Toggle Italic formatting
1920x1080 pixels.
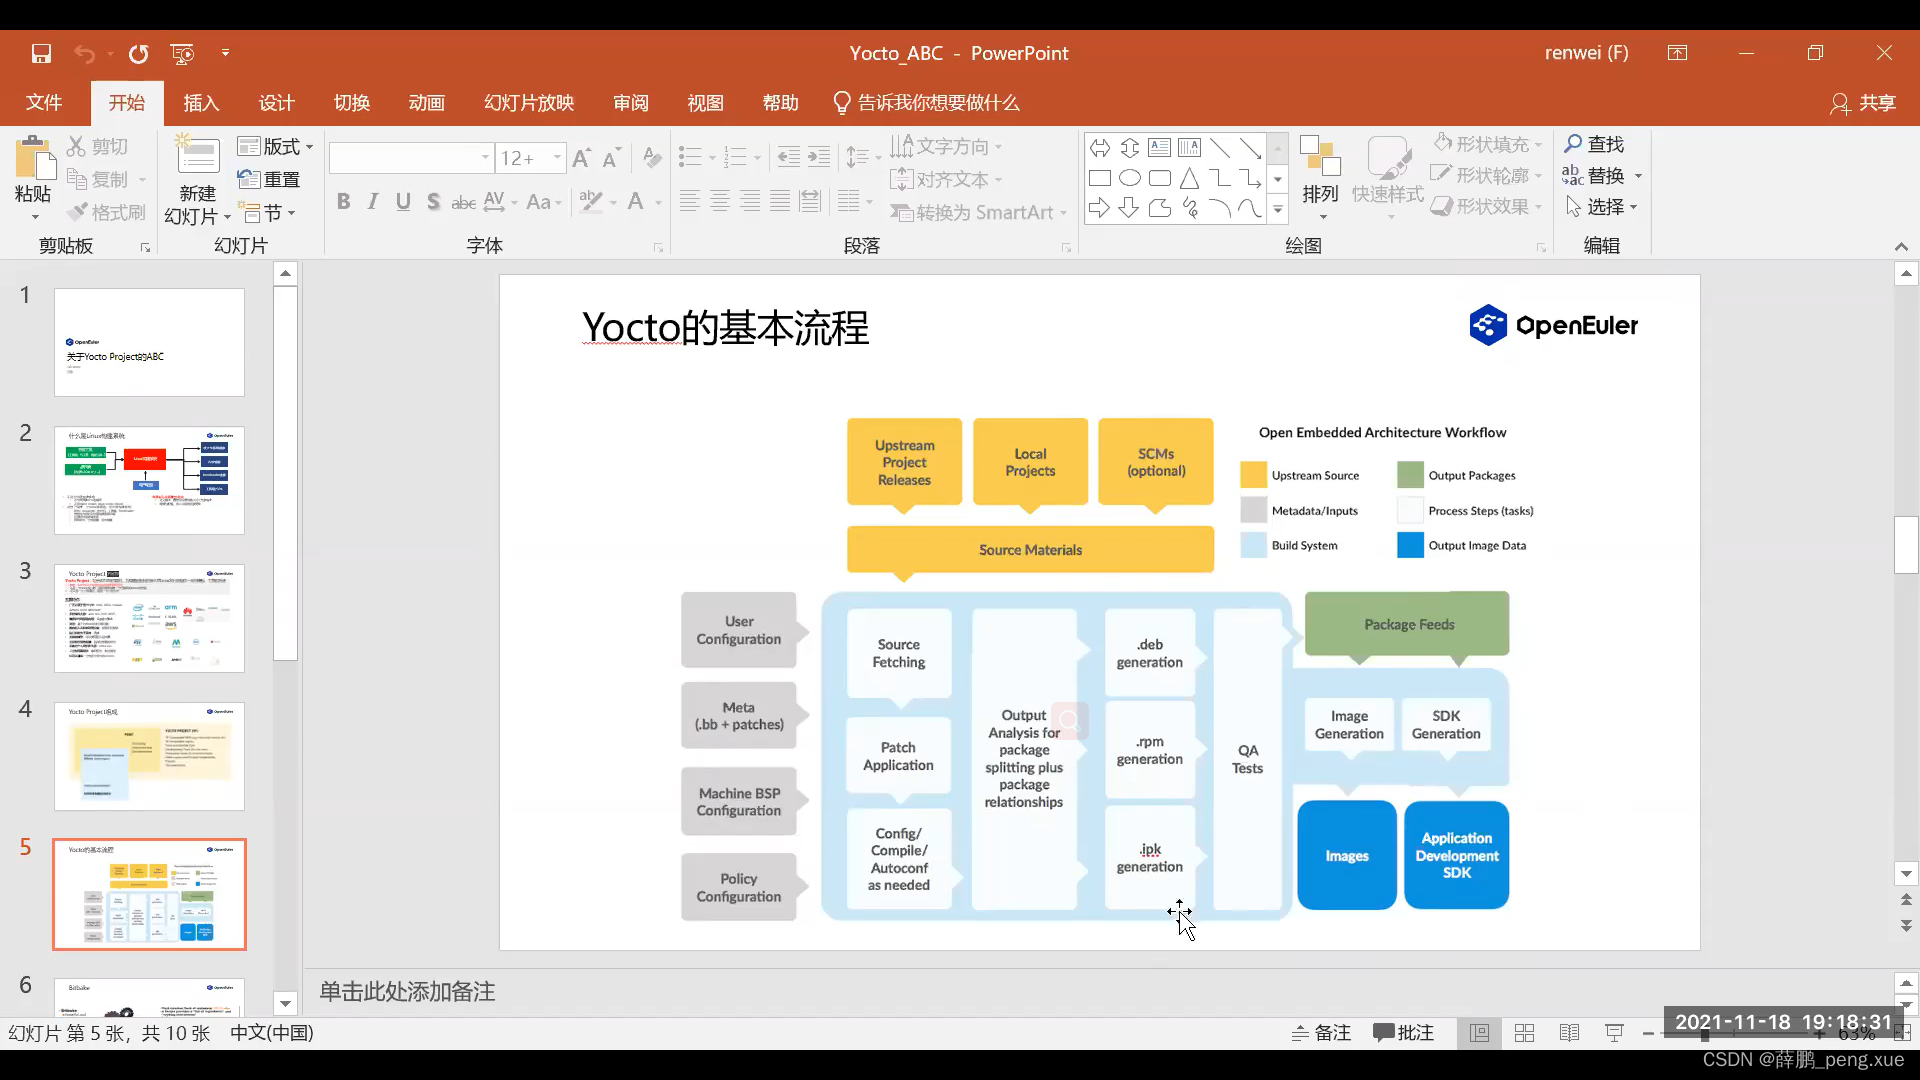pyautogui.click(x=373, y=202)
